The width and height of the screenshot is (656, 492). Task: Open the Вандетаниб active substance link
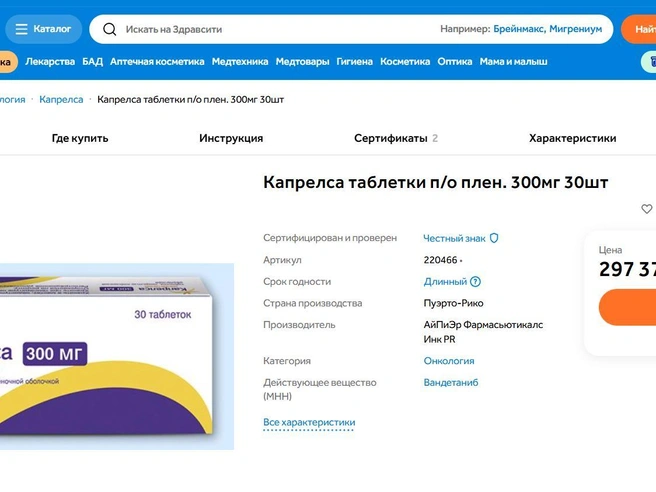click(451, 382)
